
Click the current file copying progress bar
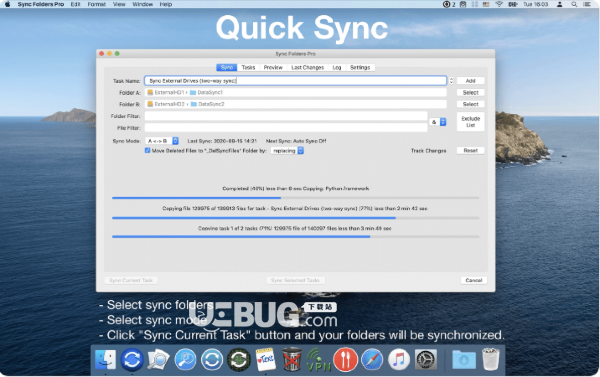(295, 198)
